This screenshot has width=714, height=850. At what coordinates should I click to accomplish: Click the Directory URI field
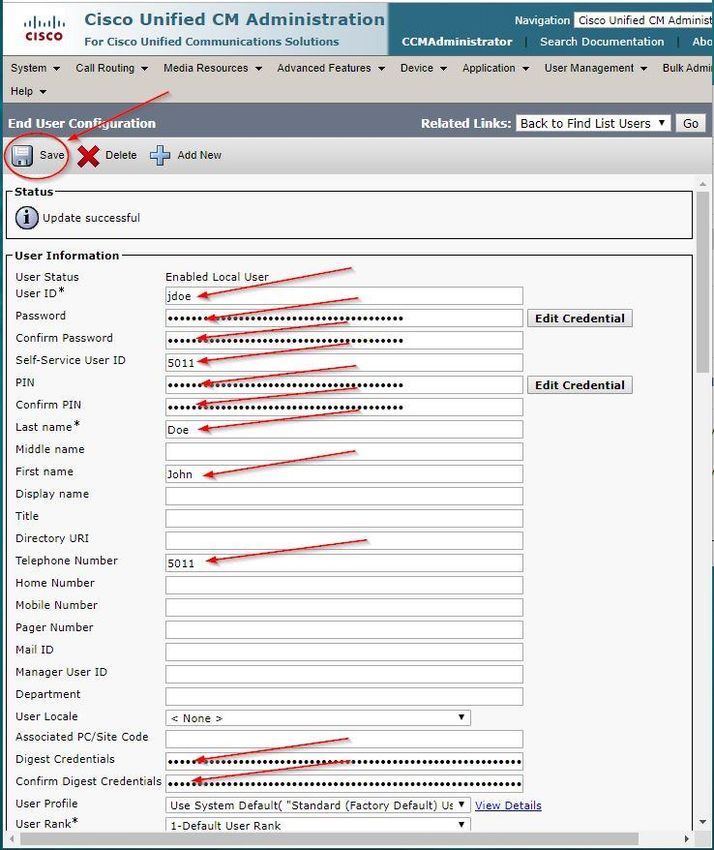(x=344, y=540)
